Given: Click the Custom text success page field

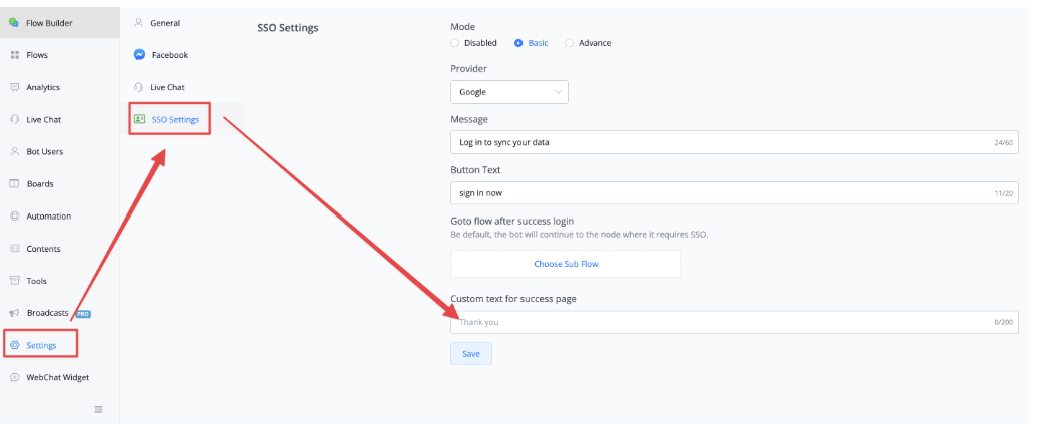Looking at the screenshot, I should 734,322.
